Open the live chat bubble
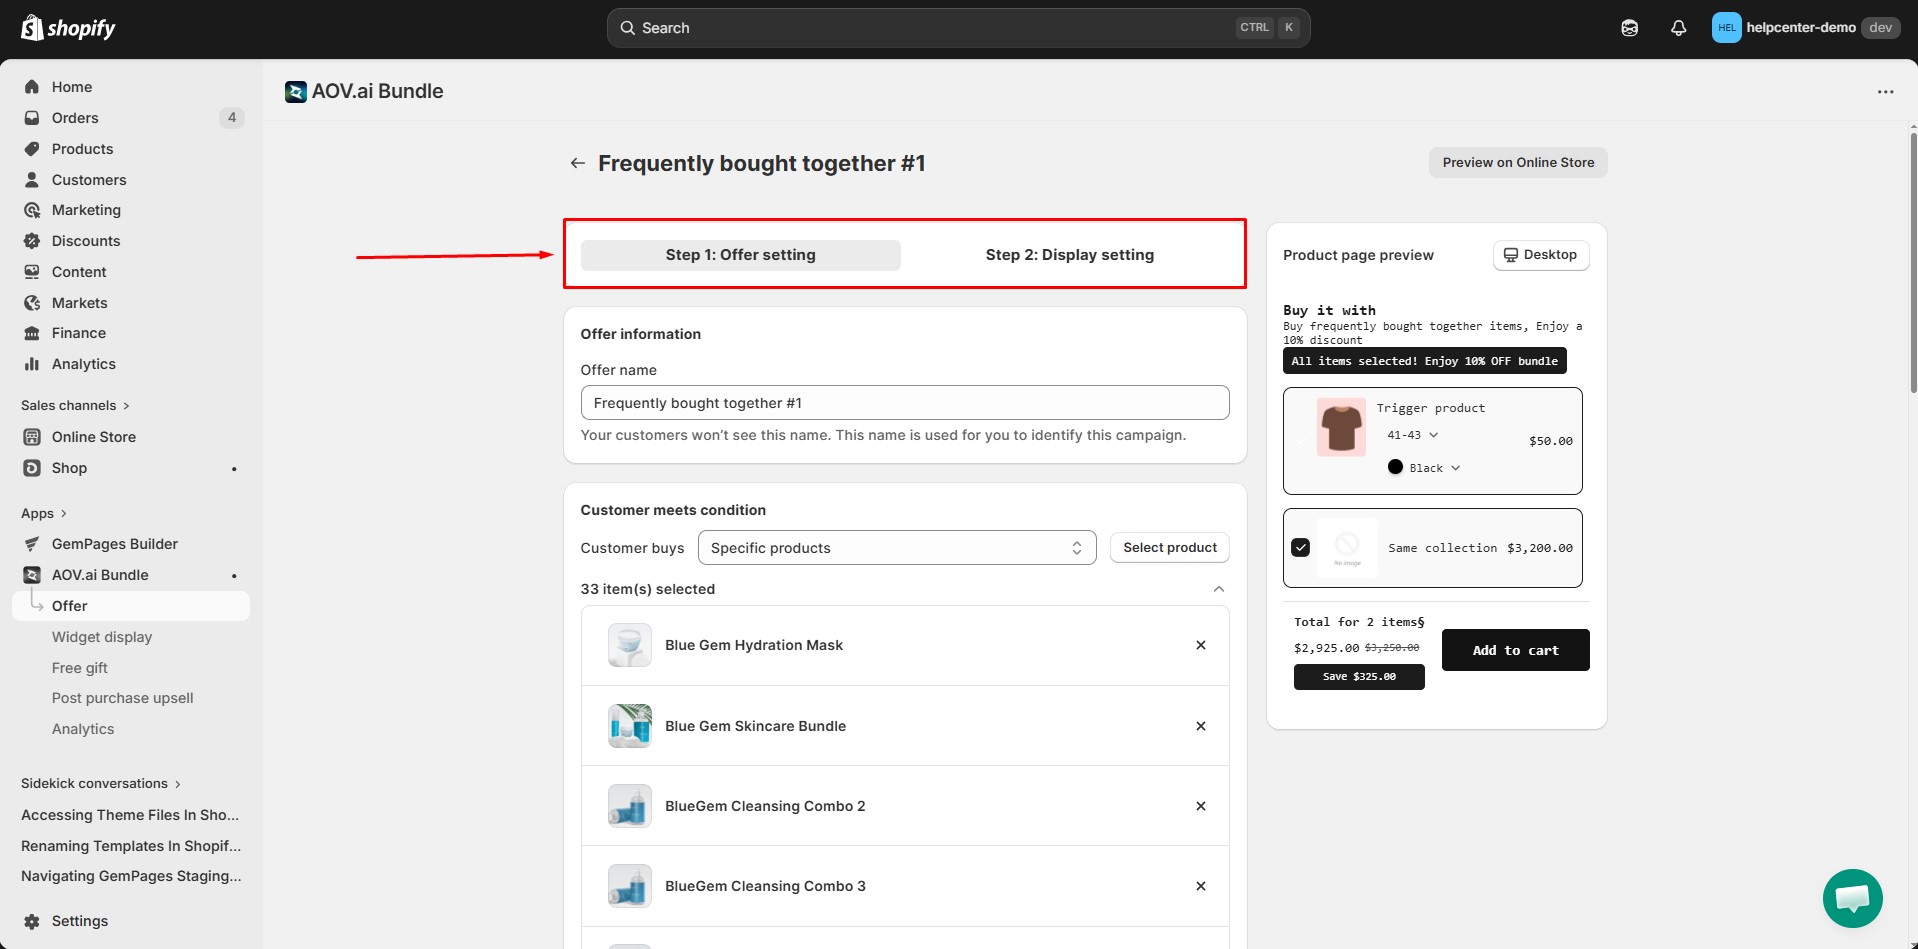This screenshot has height=949, width=1918. [x=1852, y=898]
